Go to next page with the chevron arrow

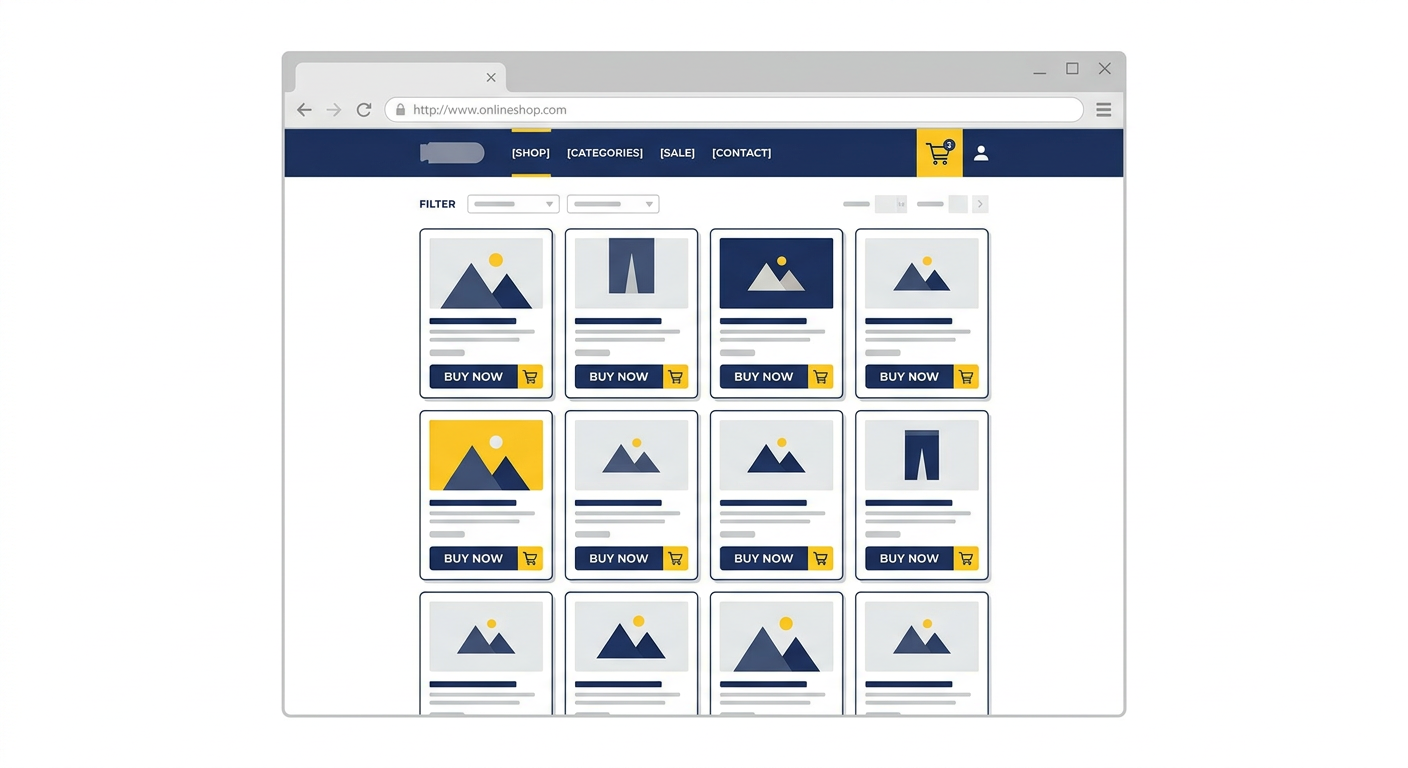point(980,204)
